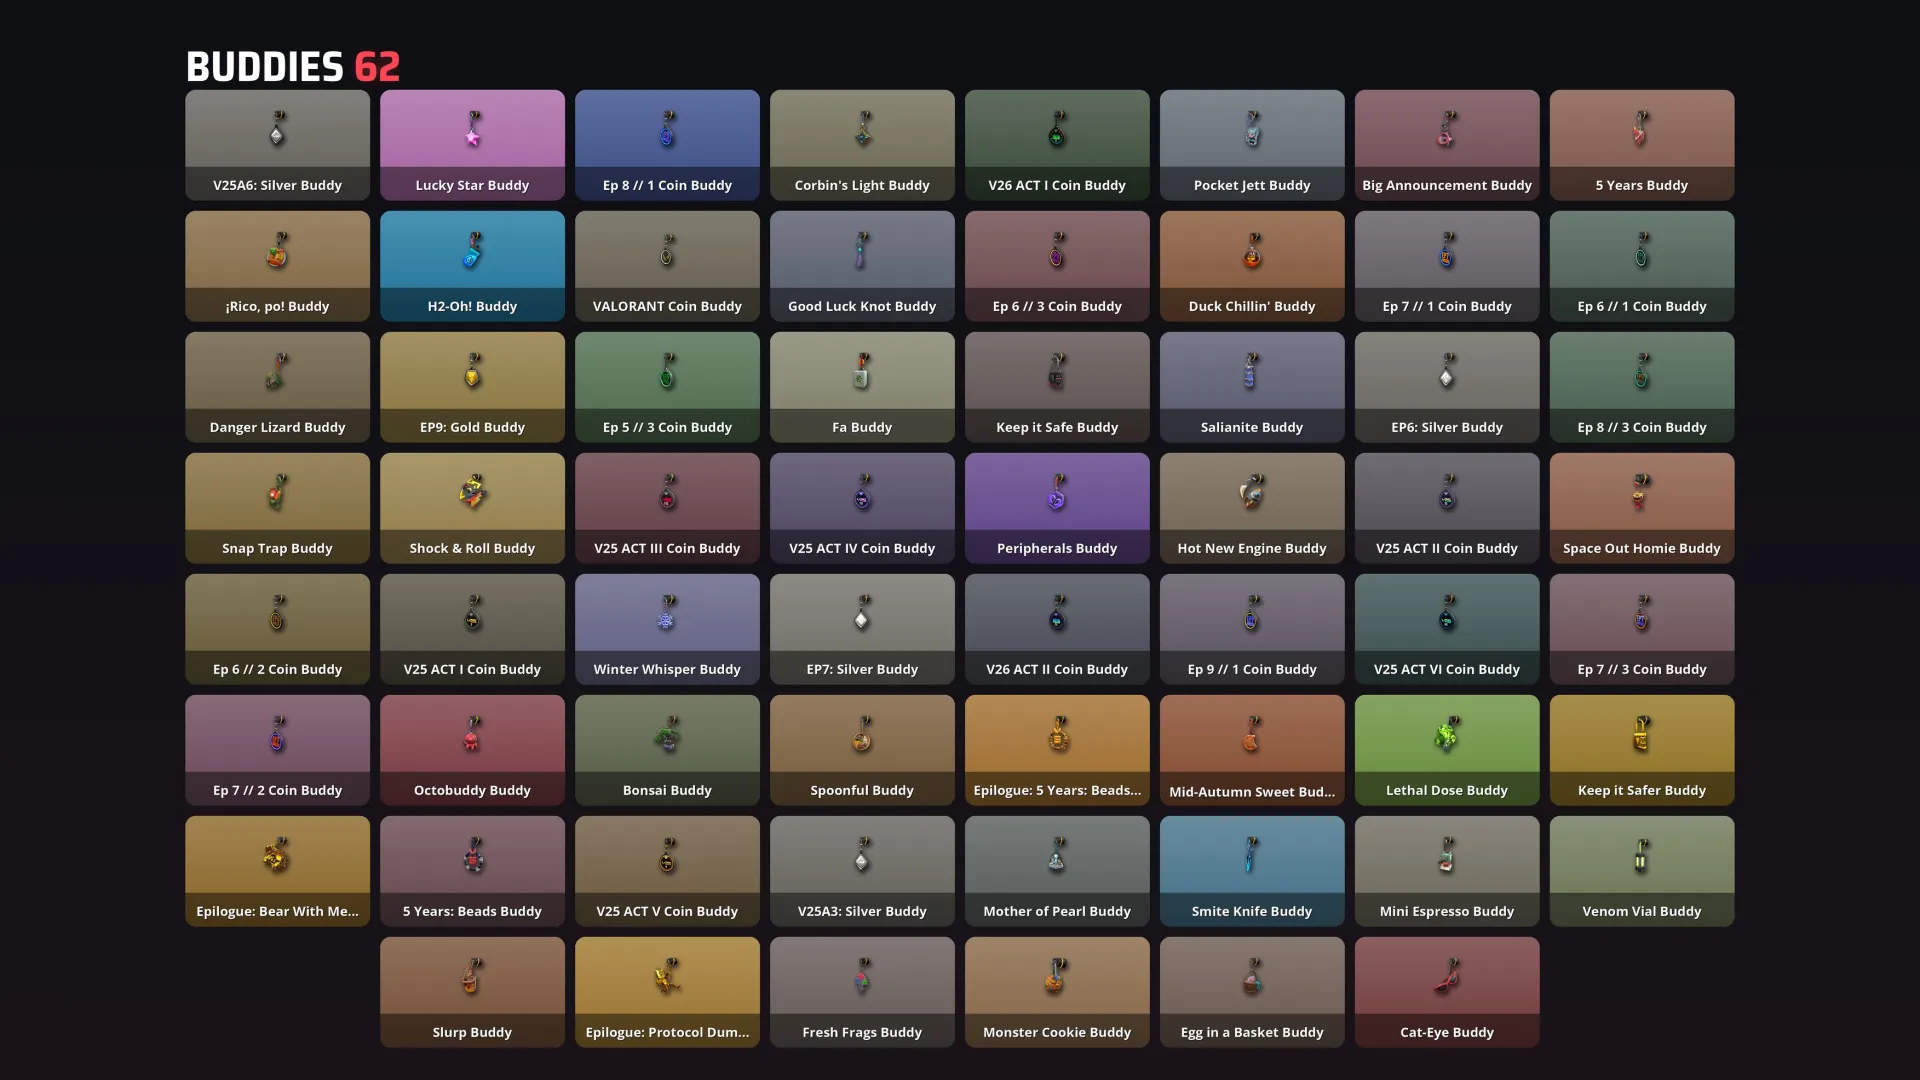
Task: Select the Lethal Dose Buddy green icon
Action: pyautogui.click(x=1446, y=735)
